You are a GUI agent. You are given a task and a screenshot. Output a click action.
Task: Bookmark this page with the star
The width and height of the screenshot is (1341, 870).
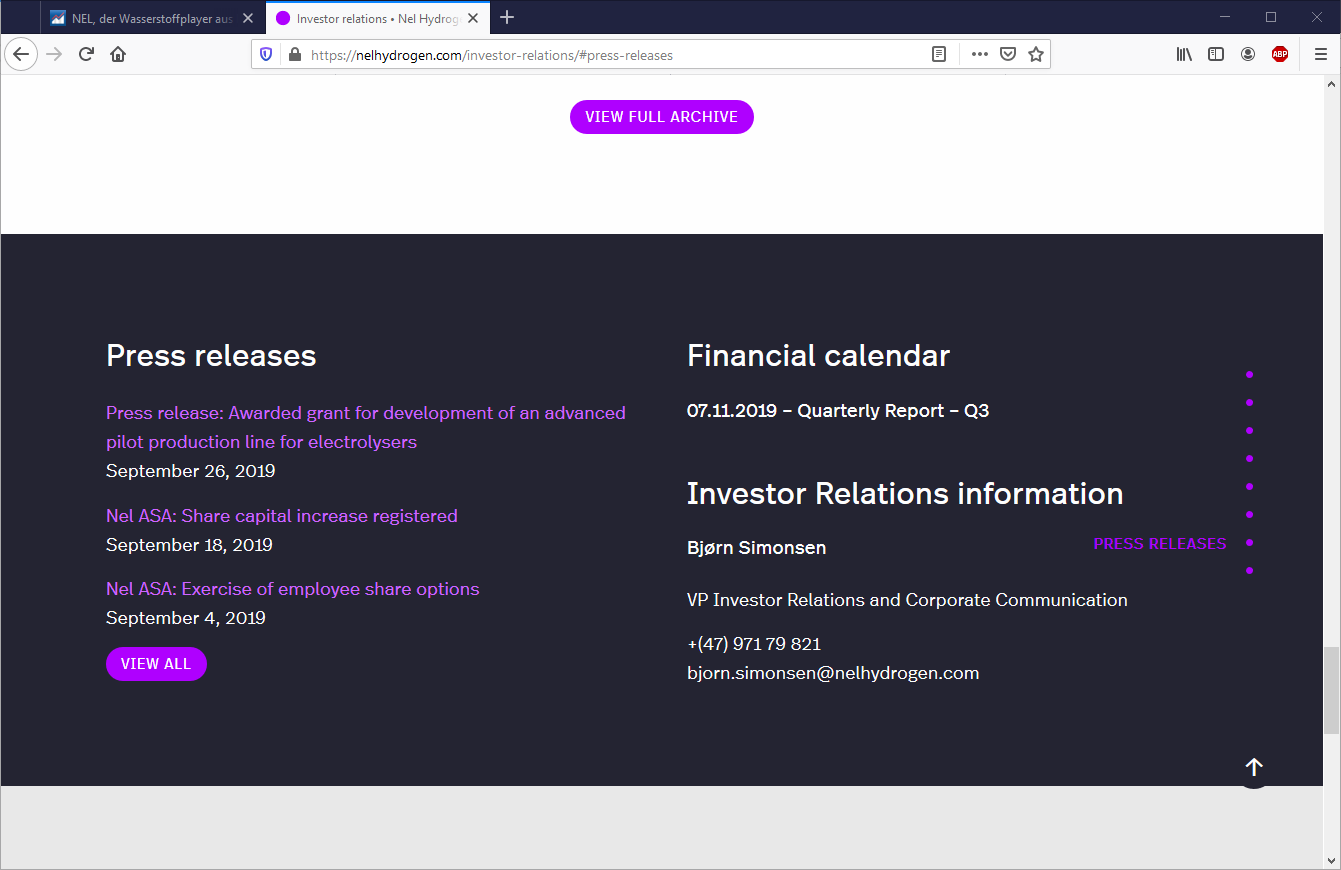[1036, 55]
